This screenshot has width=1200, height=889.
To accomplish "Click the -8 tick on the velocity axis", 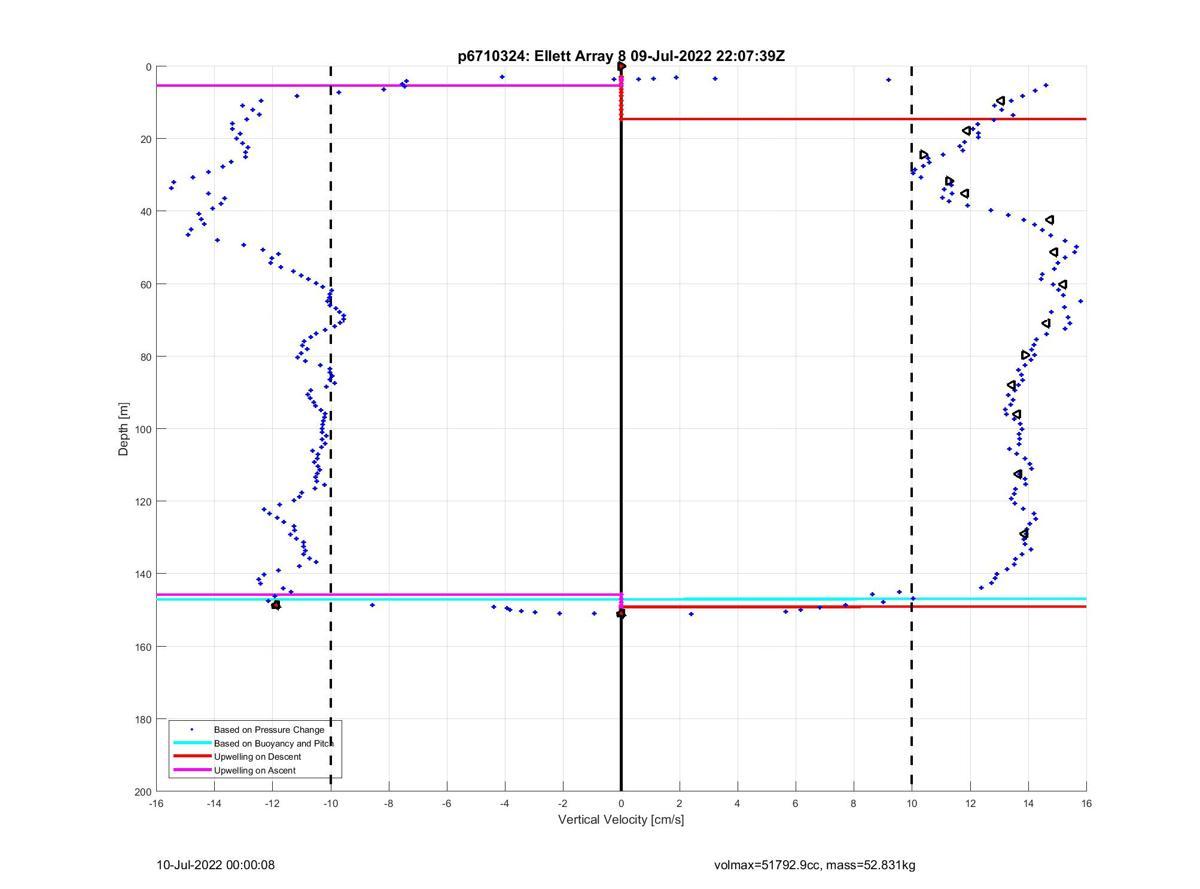I will (388, 803).
